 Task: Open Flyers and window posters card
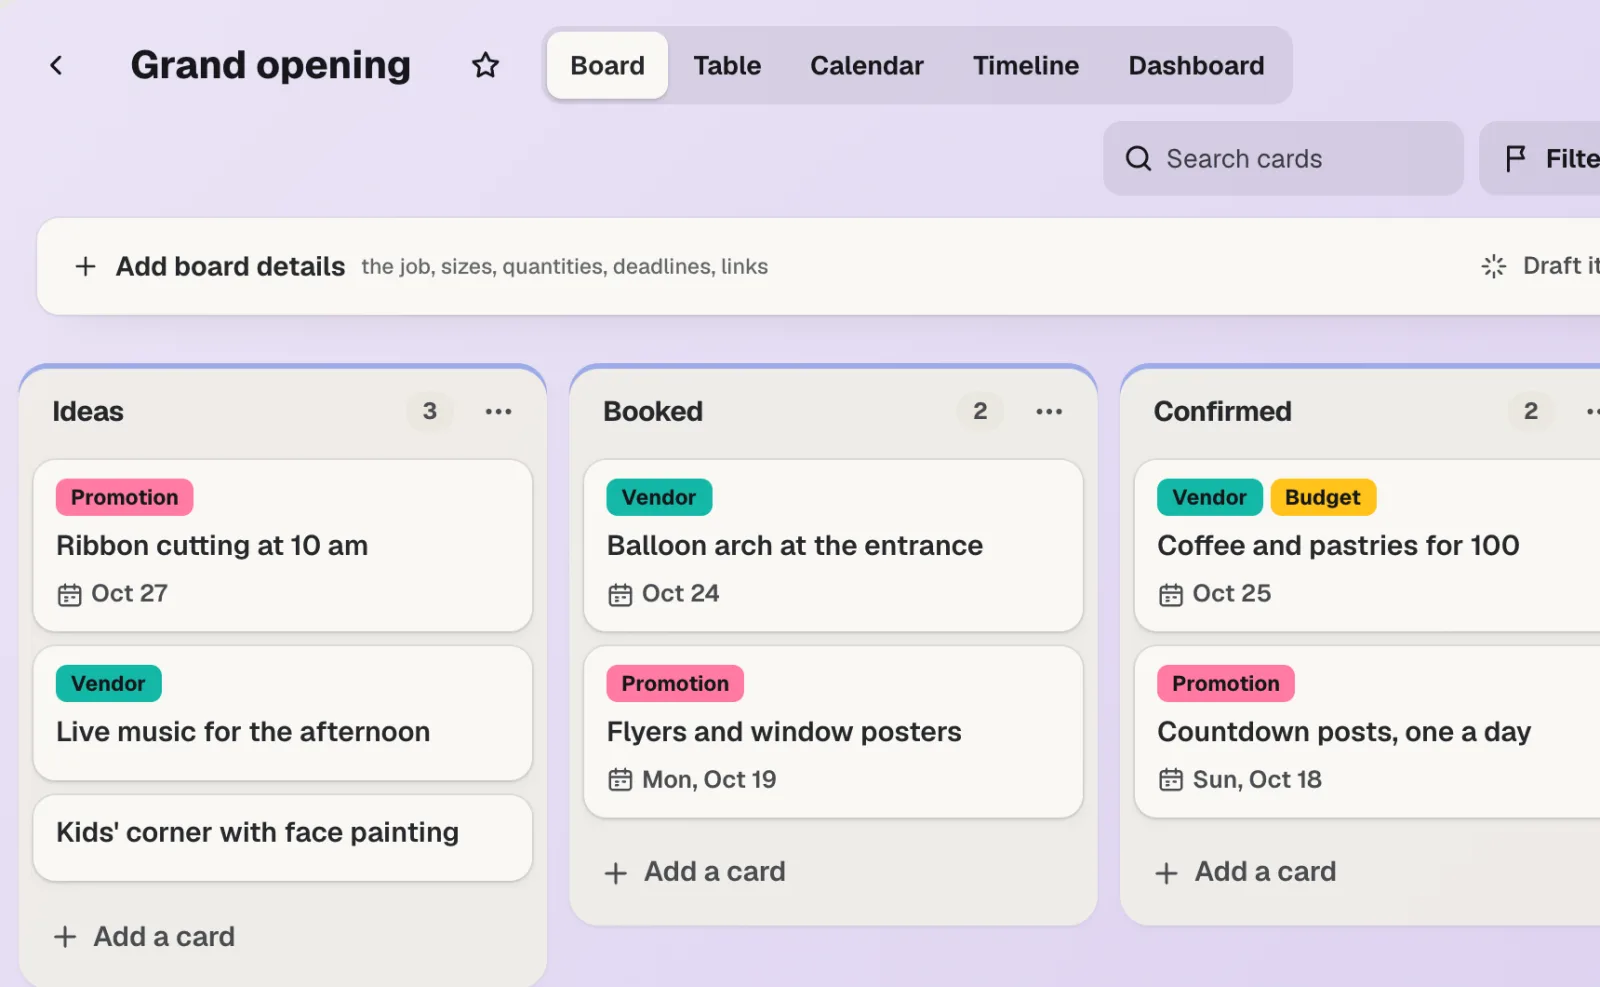point(833,732)
